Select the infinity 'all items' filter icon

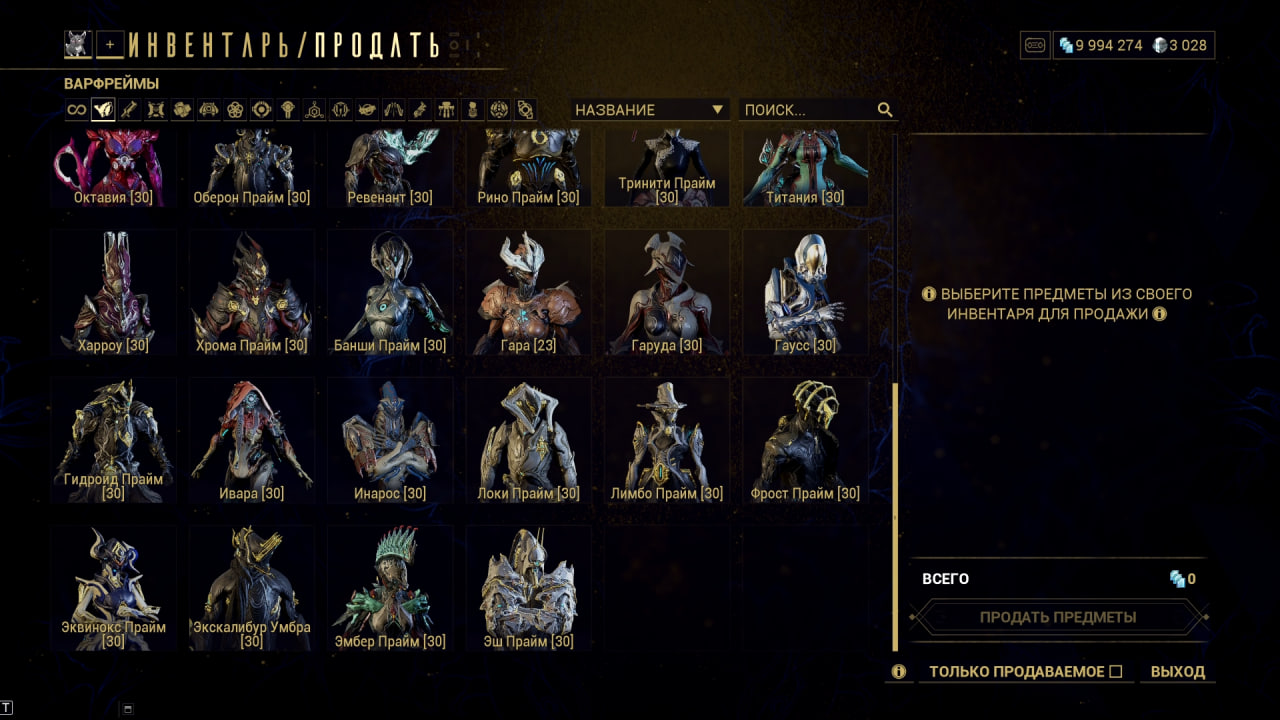(77, 110)
